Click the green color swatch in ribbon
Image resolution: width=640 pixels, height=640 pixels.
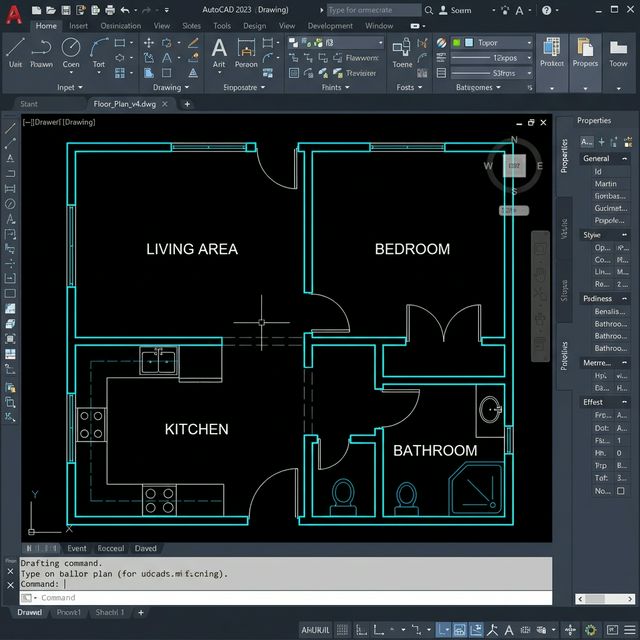[458, 43]
